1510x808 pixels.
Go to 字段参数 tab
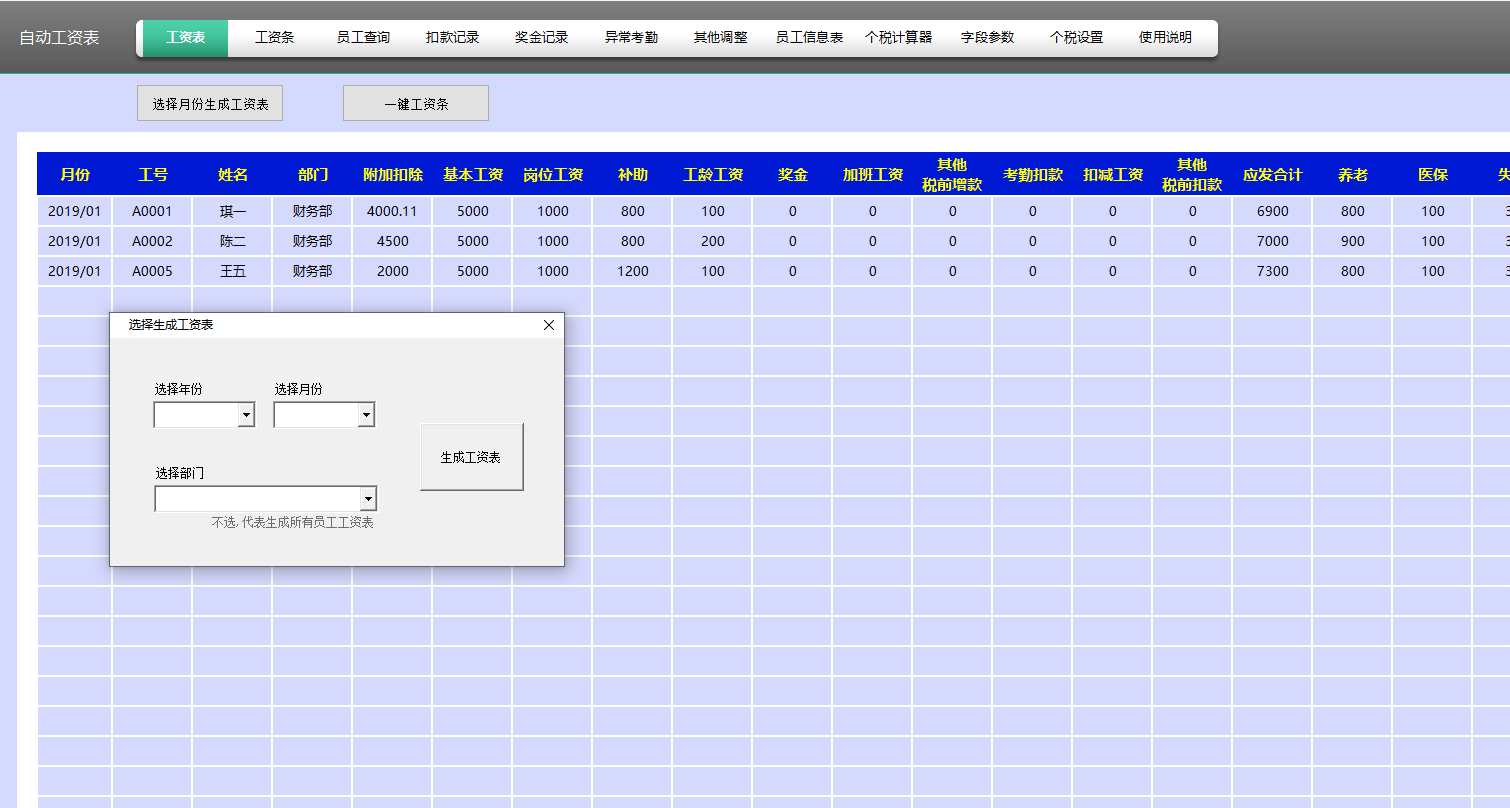[987, 38]
